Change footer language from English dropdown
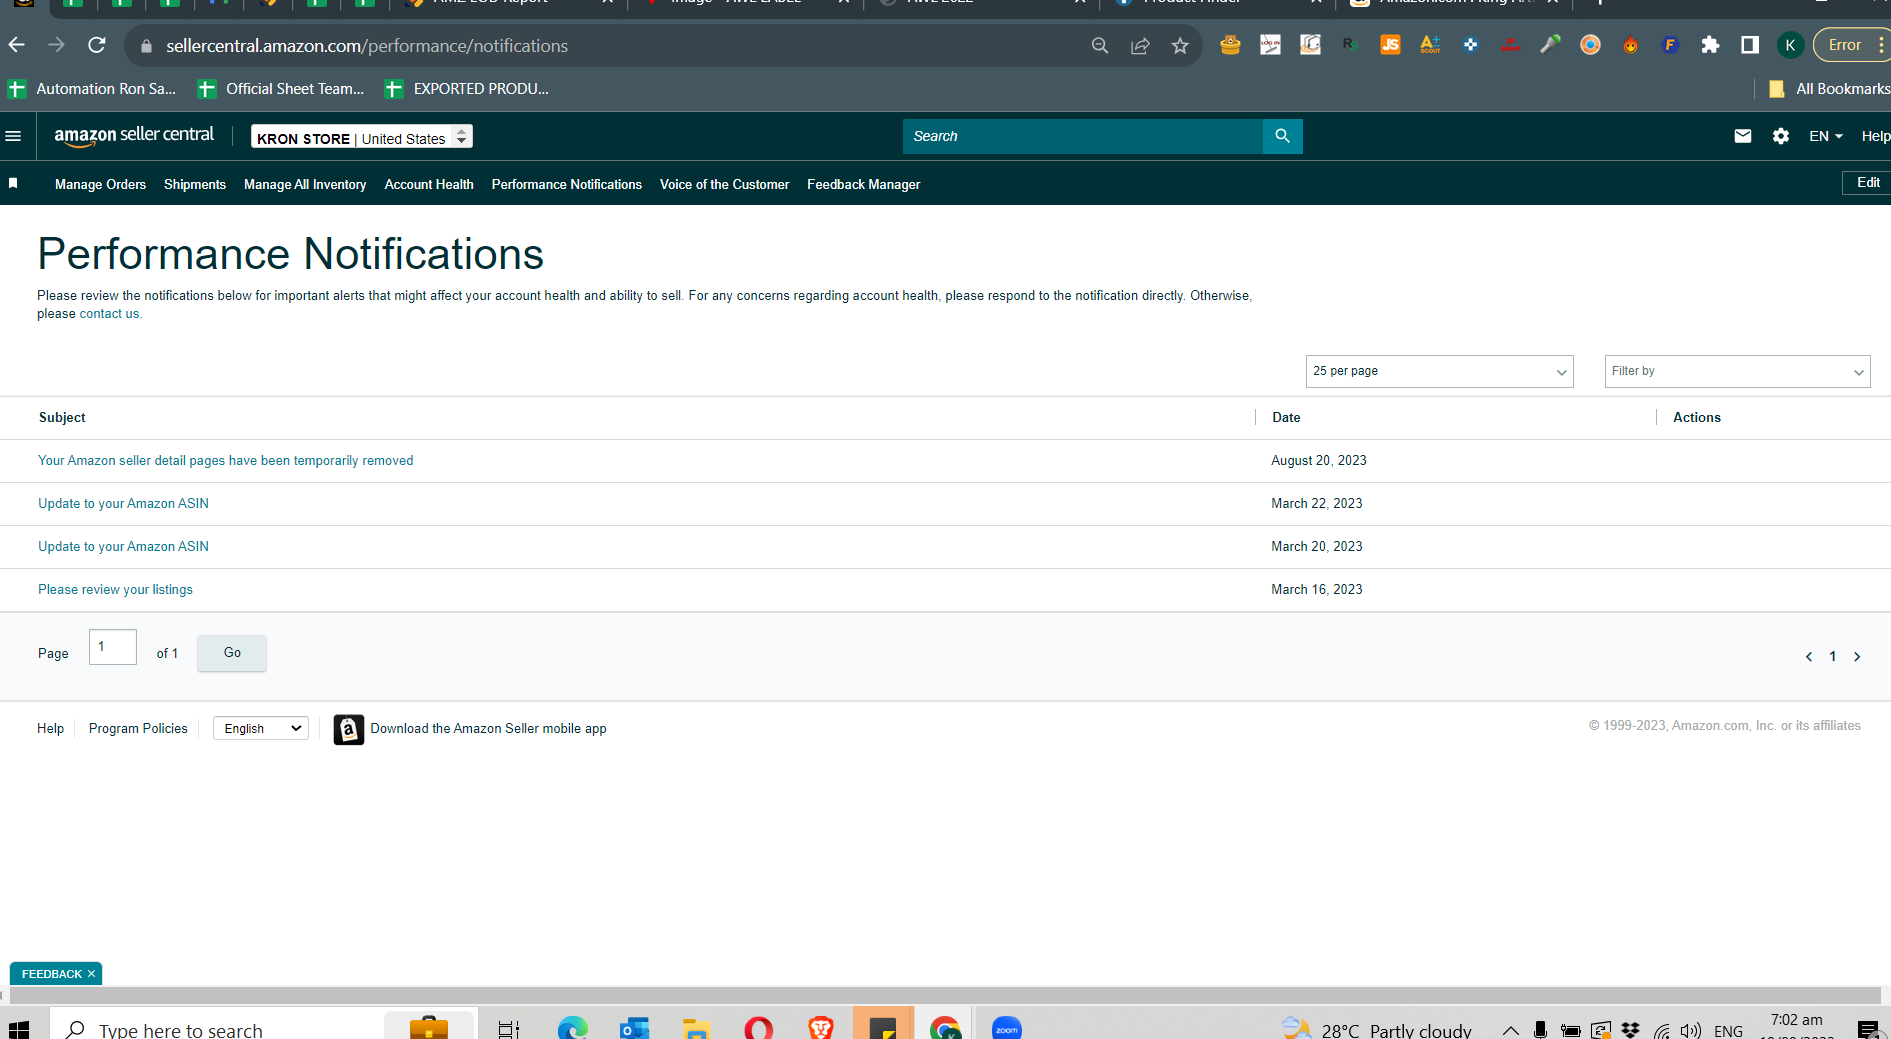This screenshot has height=1039, width=1891. pyautogui.click(x=261, y=728)
